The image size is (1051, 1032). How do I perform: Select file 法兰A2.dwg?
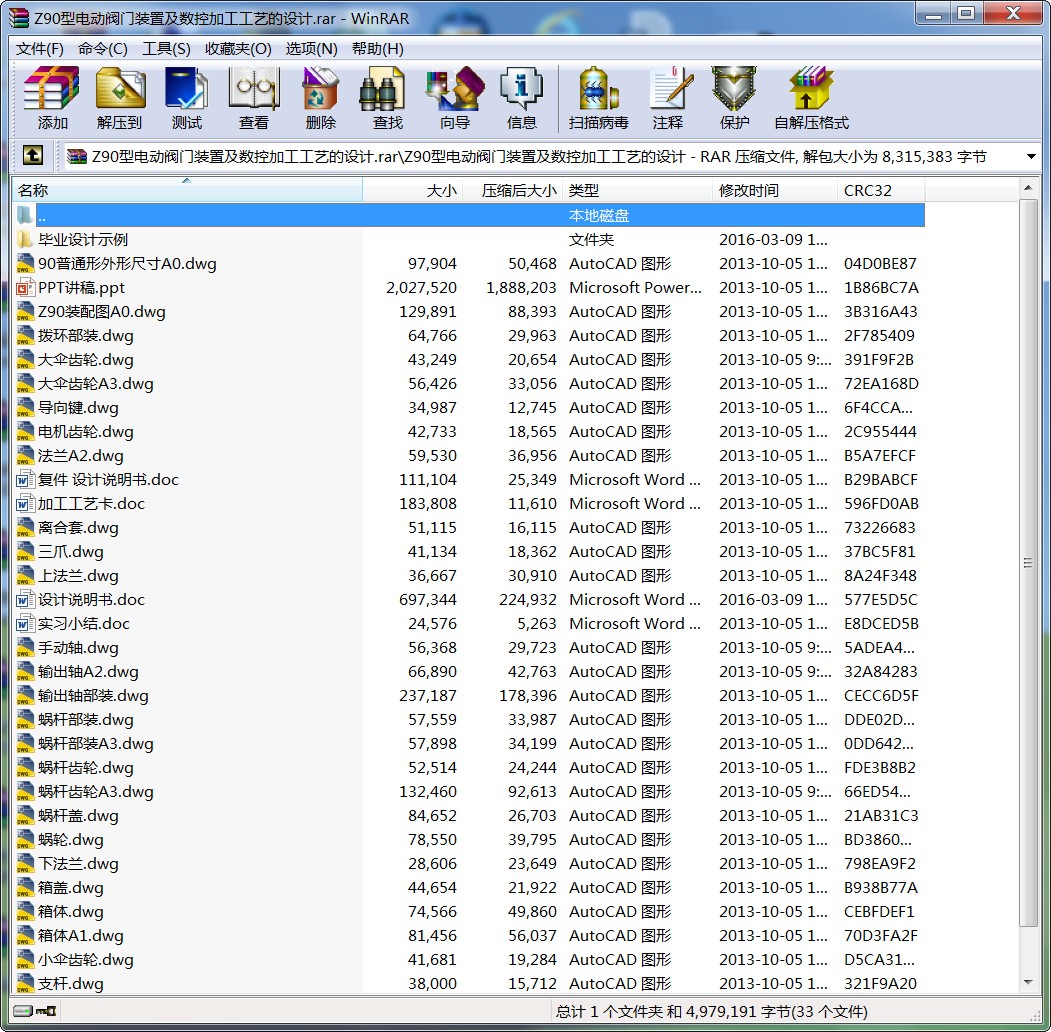coord(80,456)
